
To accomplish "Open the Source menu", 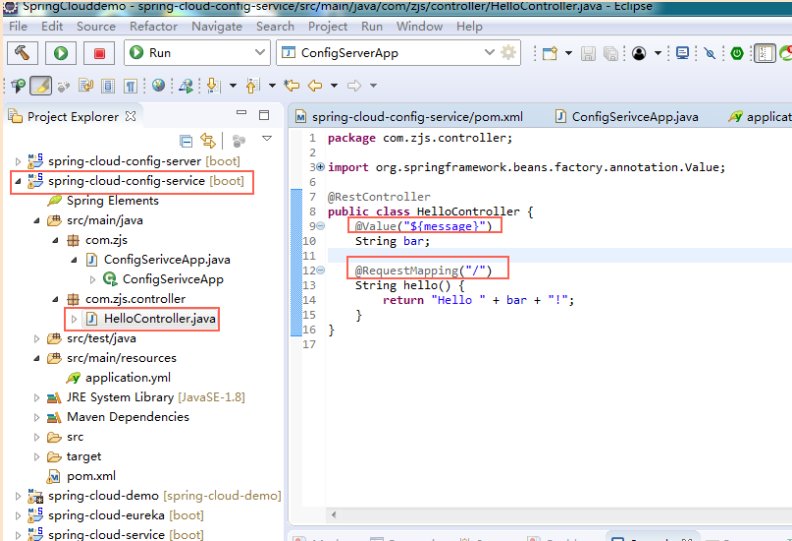I will click(x=96, y=26).
